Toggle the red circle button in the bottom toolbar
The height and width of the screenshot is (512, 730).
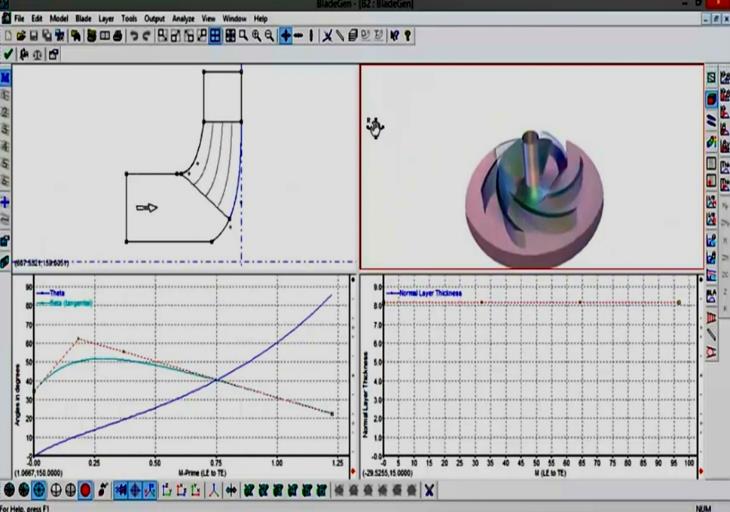pyautogui.click(x=85, y=490)
